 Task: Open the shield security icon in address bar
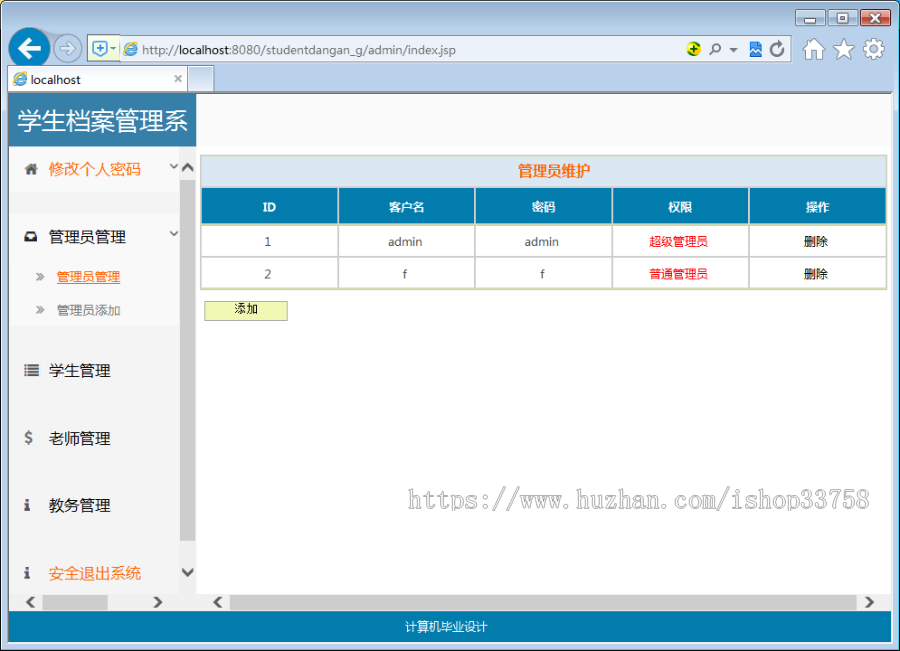(100, 49)
